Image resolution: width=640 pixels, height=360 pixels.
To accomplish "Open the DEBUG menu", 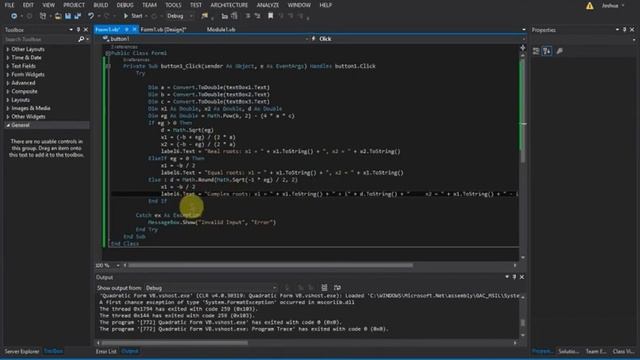I will (125, 5).
